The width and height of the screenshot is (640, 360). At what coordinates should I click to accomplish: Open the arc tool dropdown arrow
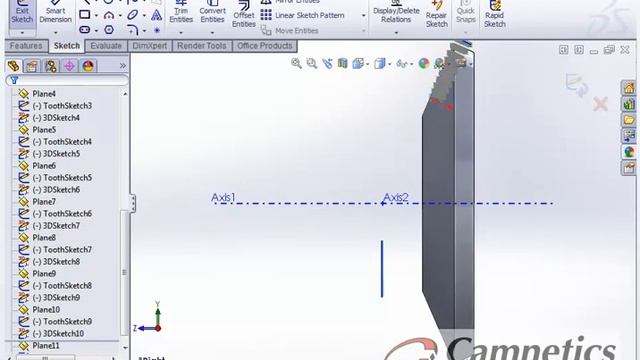[120, 16]
